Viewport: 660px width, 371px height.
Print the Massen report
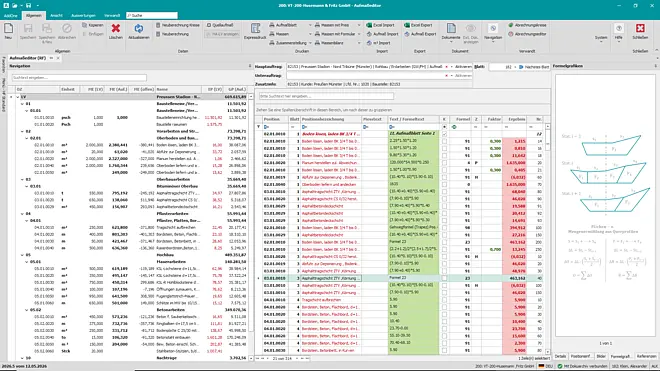[x=279, y=34]
